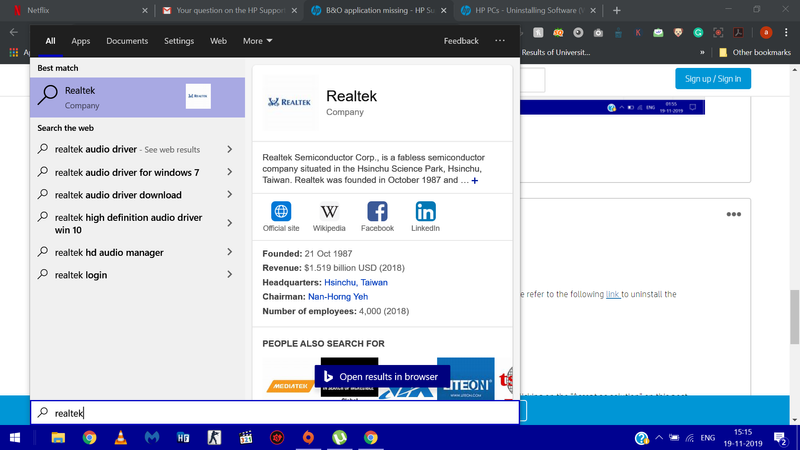The width and height of the screenshot is (800, 450).
Task: Click the Facebook icon for Realtek
Action: [x=377, y=212]
